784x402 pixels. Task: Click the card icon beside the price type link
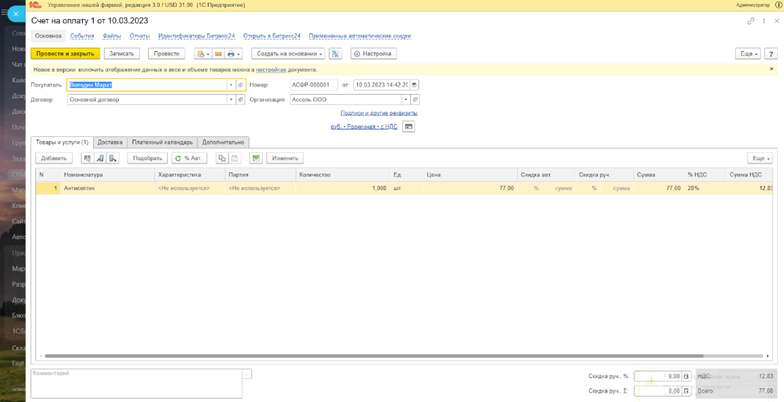408,126
